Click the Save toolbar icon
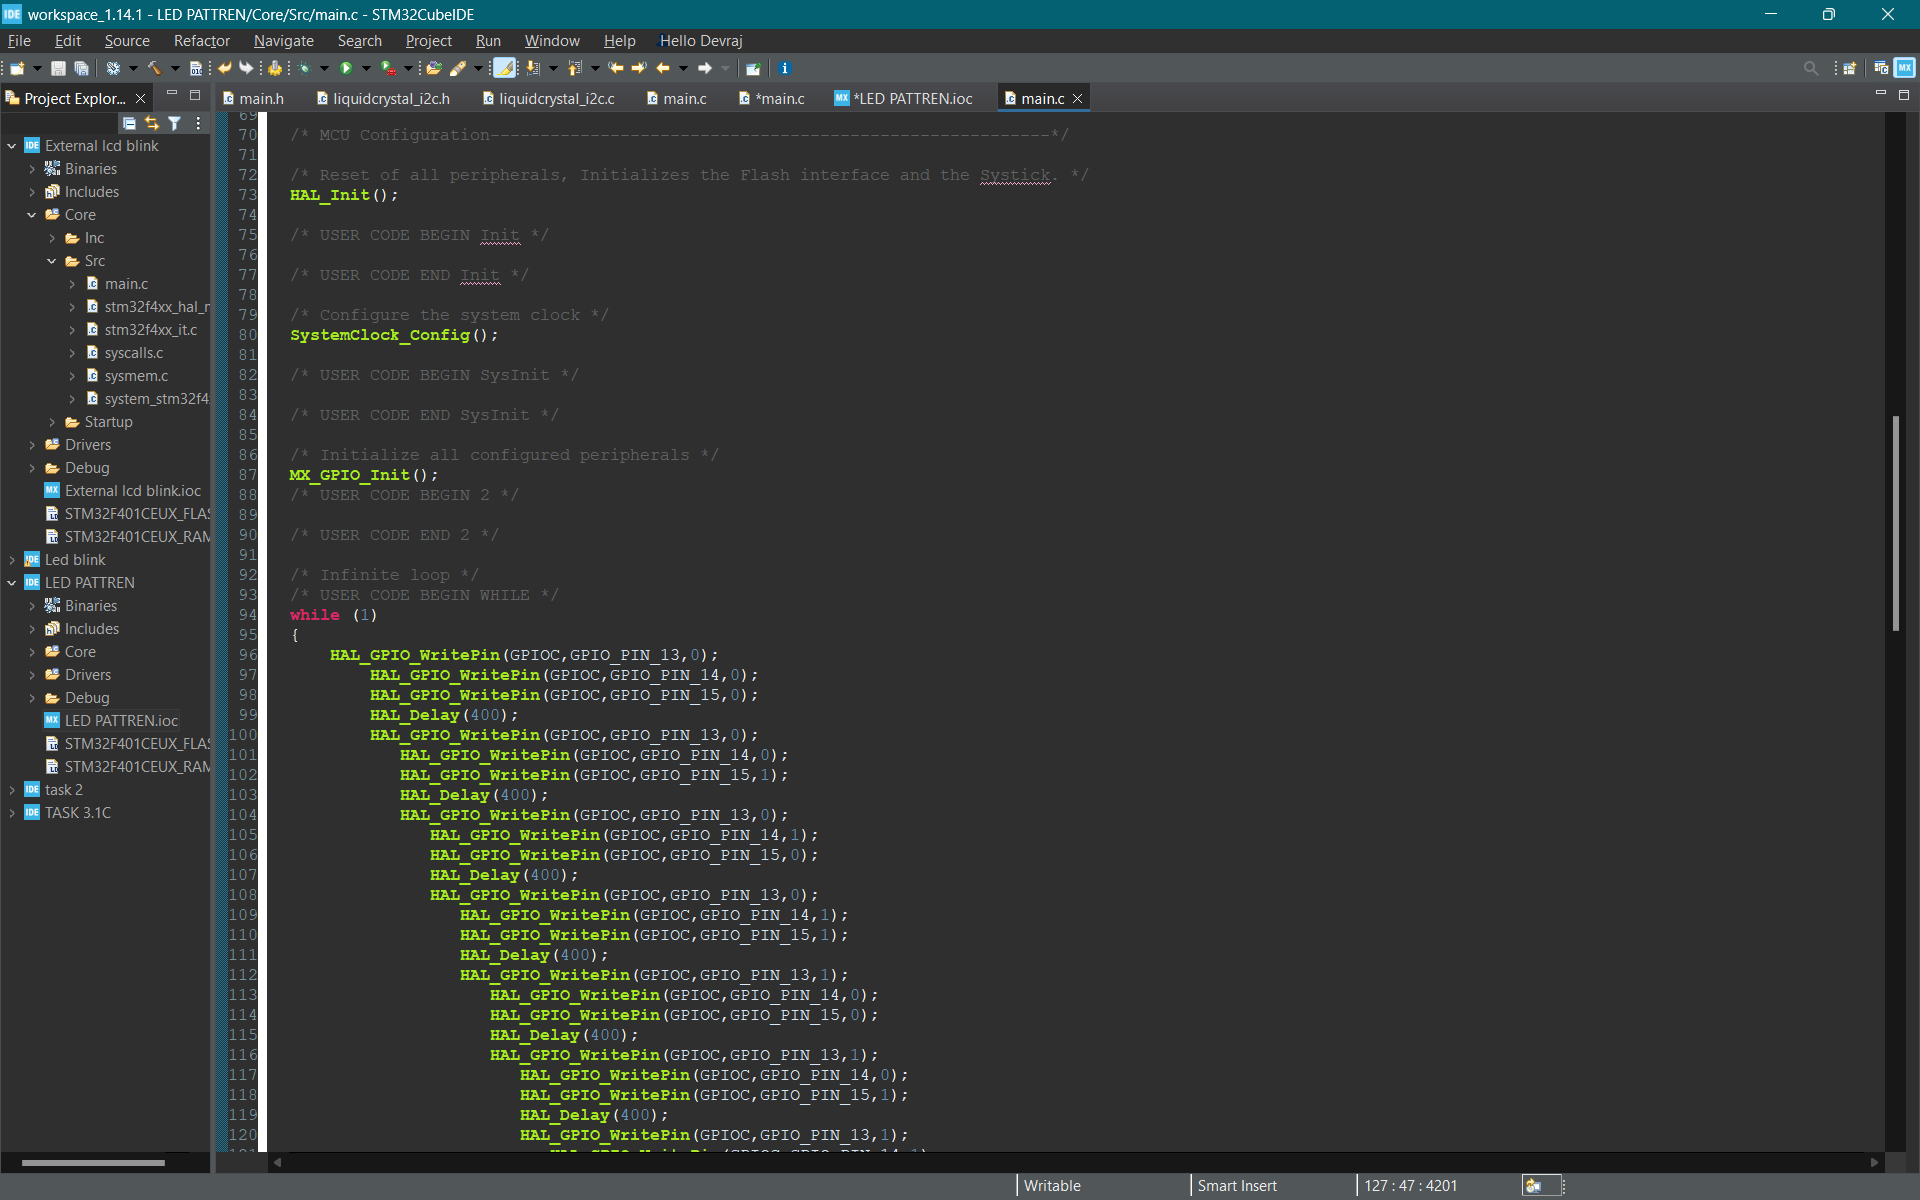 (x=58, y=68)
